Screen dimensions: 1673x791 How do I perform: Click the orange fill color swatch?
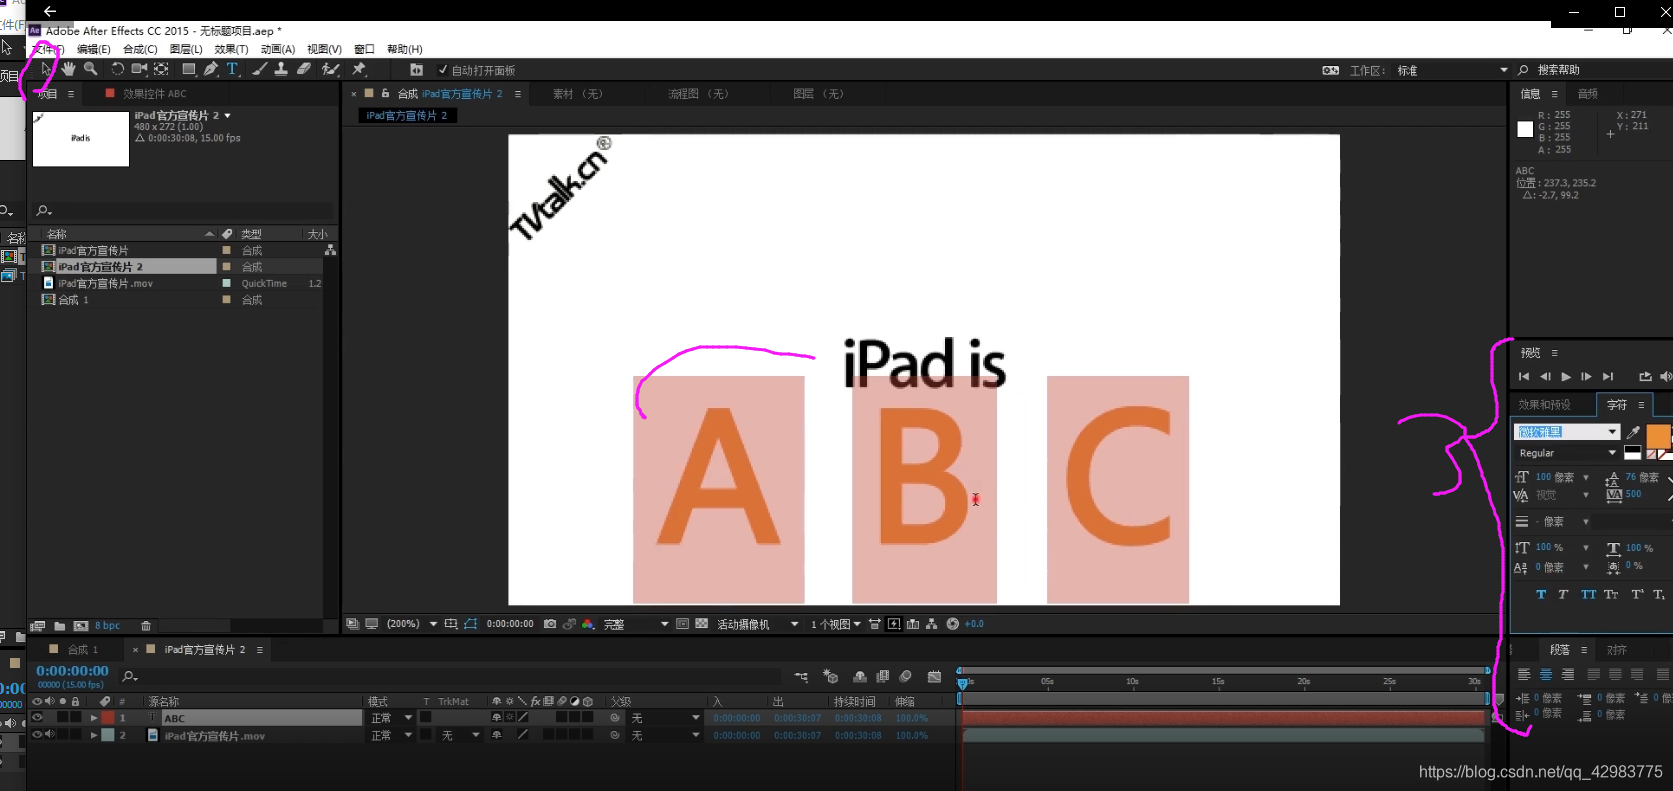[x=1658, y=435]
